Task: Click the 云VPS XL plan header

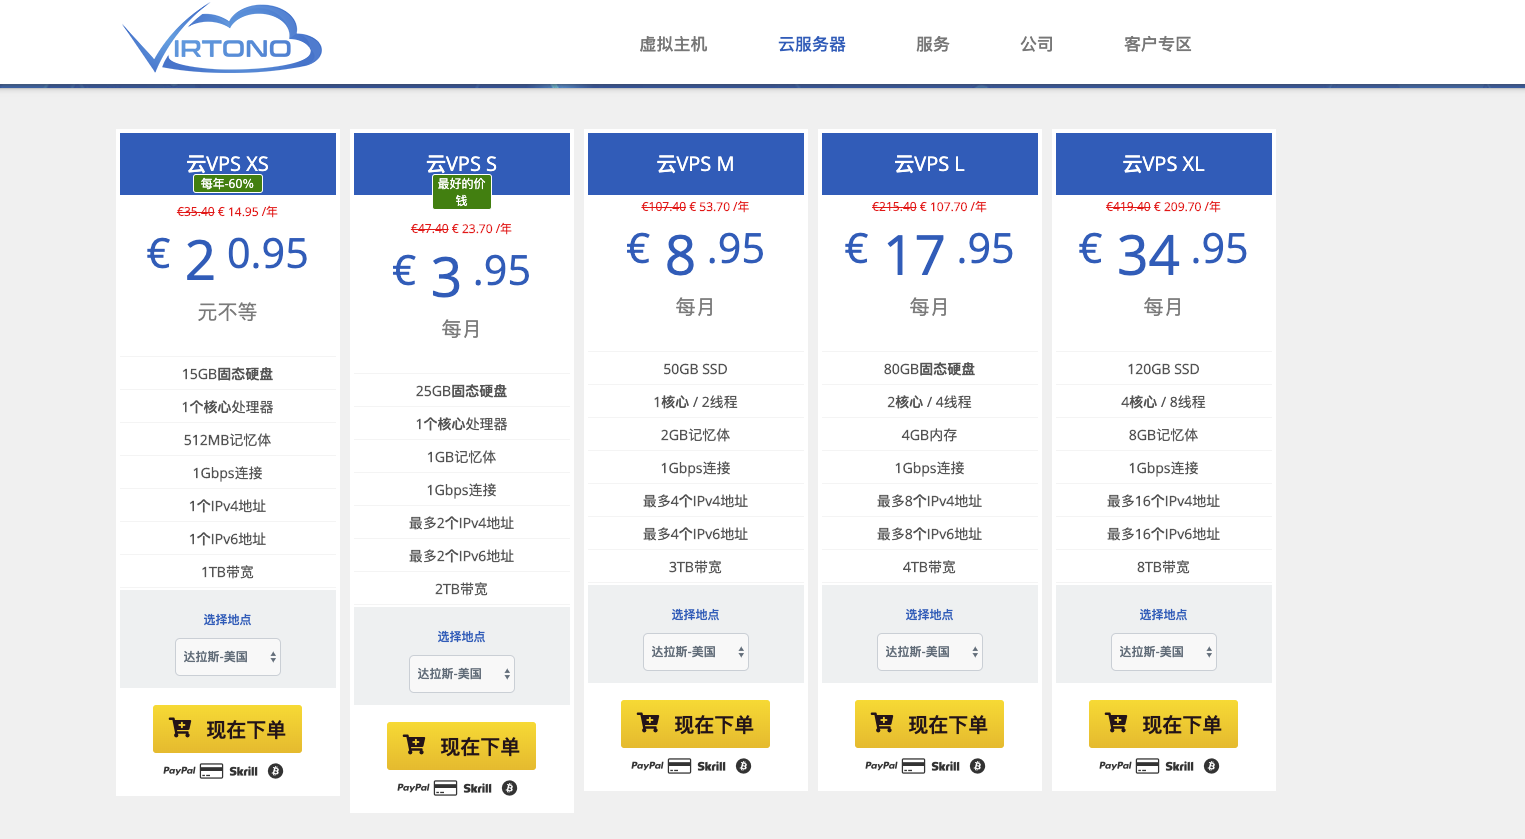Action: coord(1164,164)
